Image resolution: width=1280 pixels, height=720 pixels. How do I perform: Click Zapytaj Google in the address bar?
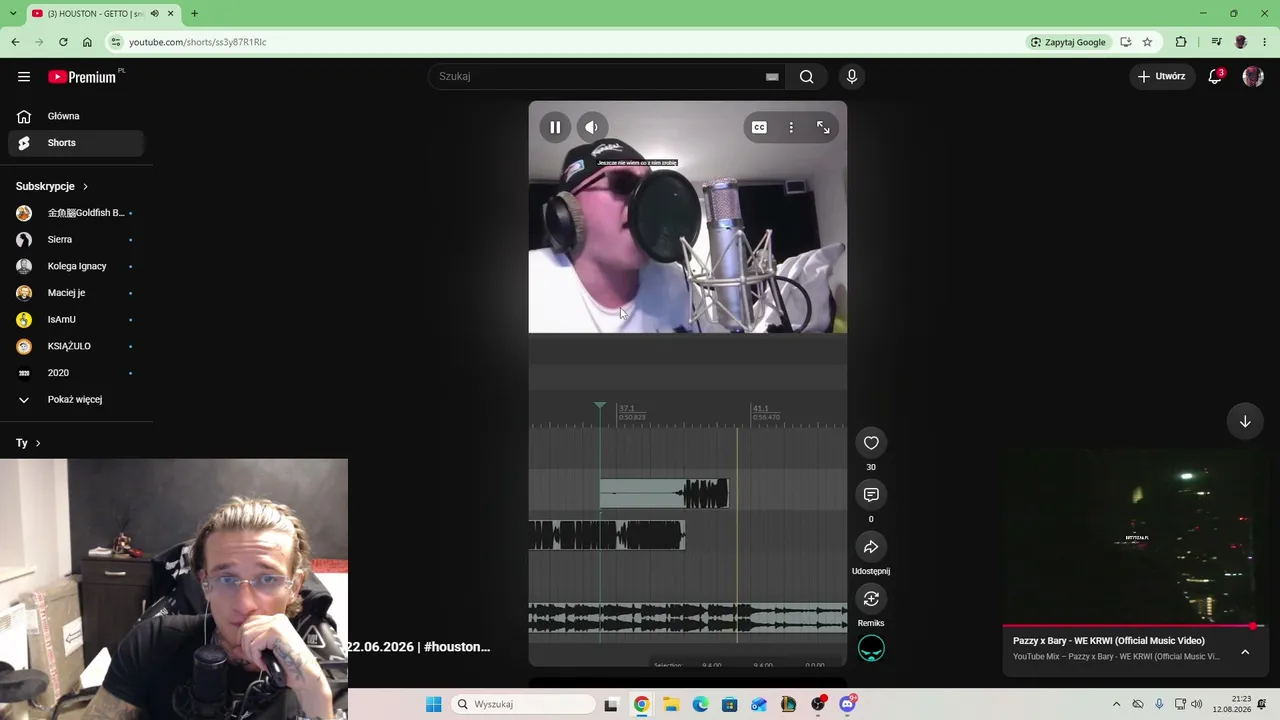tap(1069, 42)
